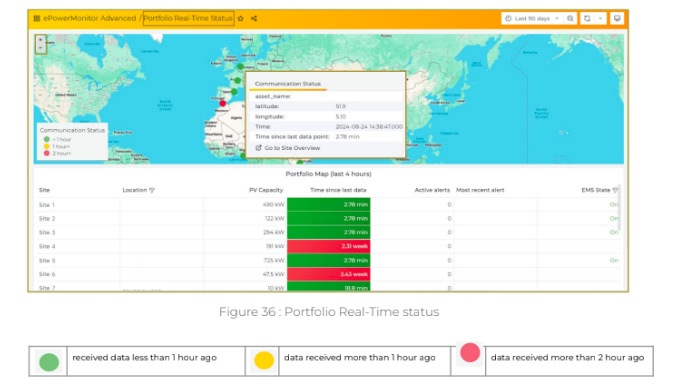Click Site 6 red time since data cell
The height and width of the screenshot is (390, 673).
pyautogui.click(x=328, y=274)
